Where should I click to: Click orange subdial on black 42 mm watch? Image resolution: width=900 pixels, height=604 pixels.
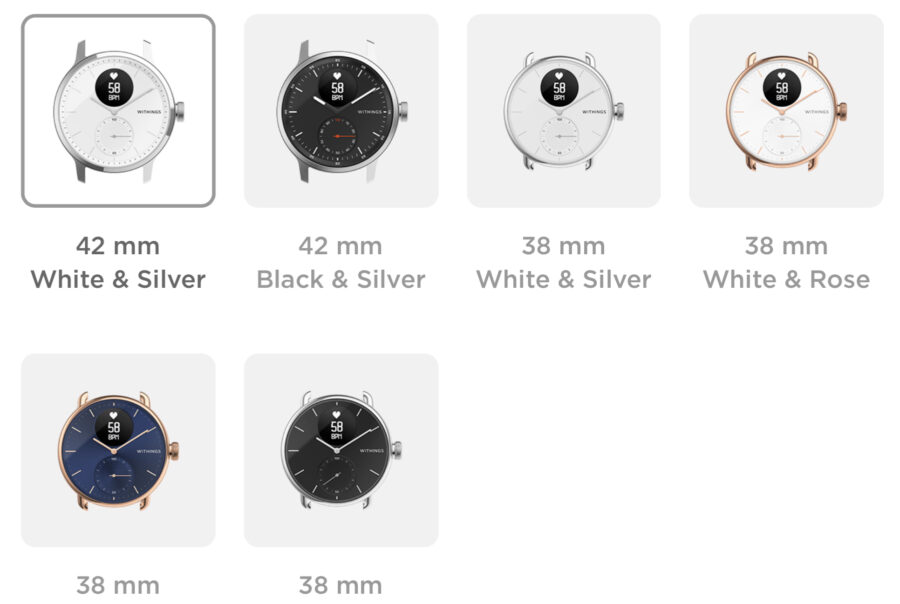point(337,136)
